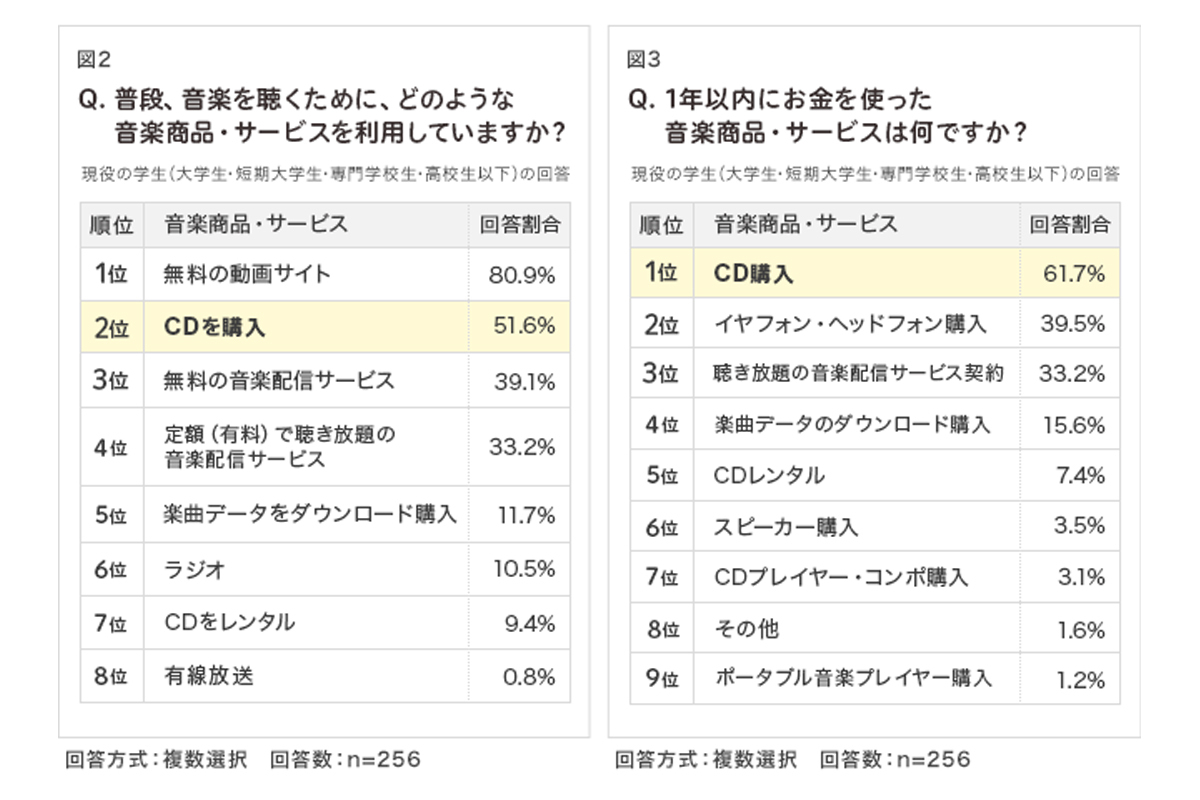Click the 回答割合 header in 図2

pos(519,225)
